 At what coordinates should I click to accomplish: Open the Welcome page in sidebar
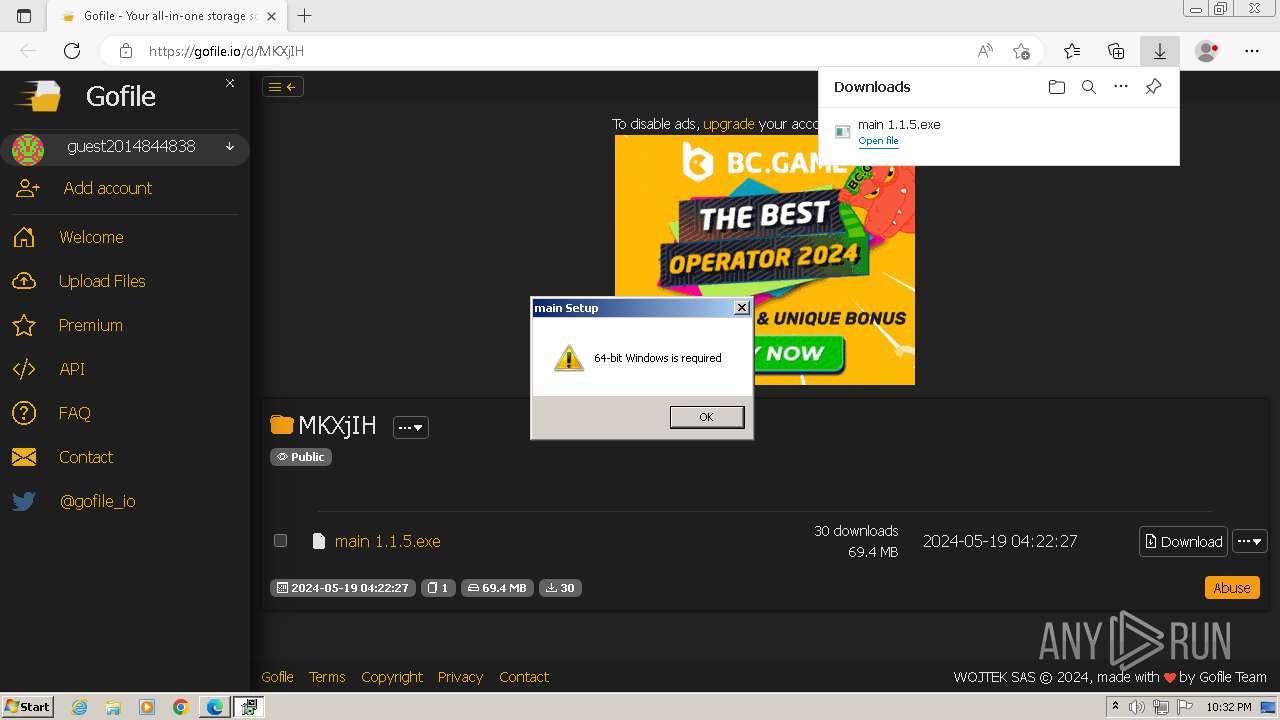tap(91, 237)
